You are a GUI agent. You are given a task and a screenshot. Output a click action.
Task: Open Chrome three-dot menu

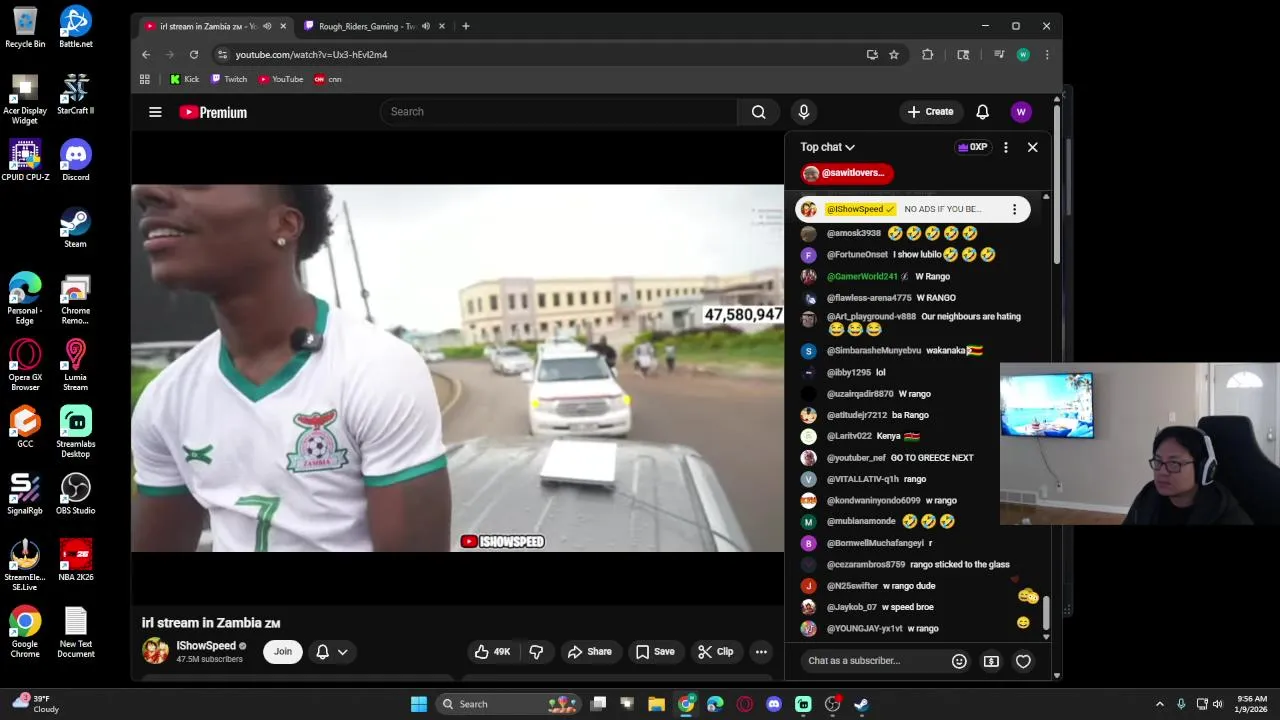click(x=1047, y=55)
